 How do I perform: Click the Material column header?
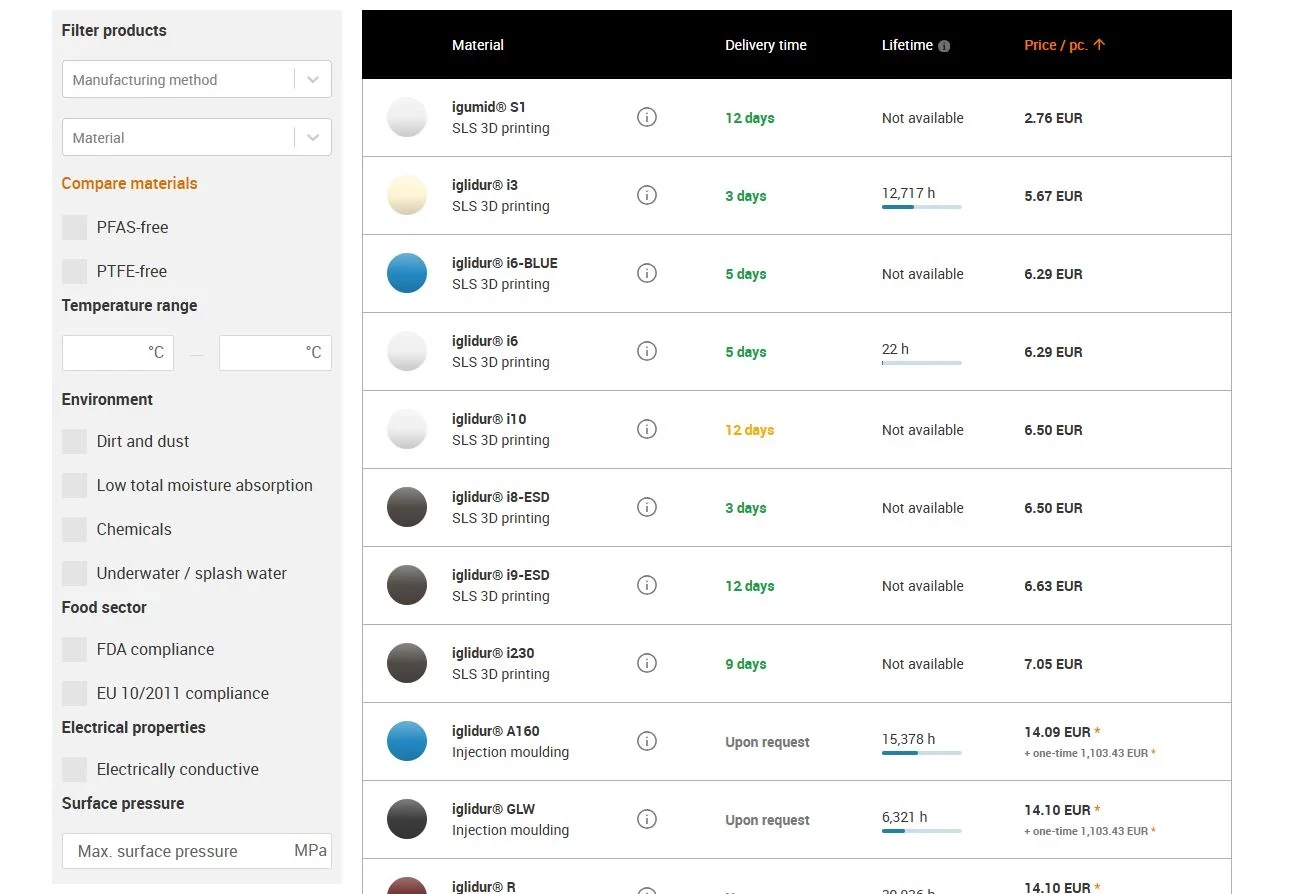[478, 45]
